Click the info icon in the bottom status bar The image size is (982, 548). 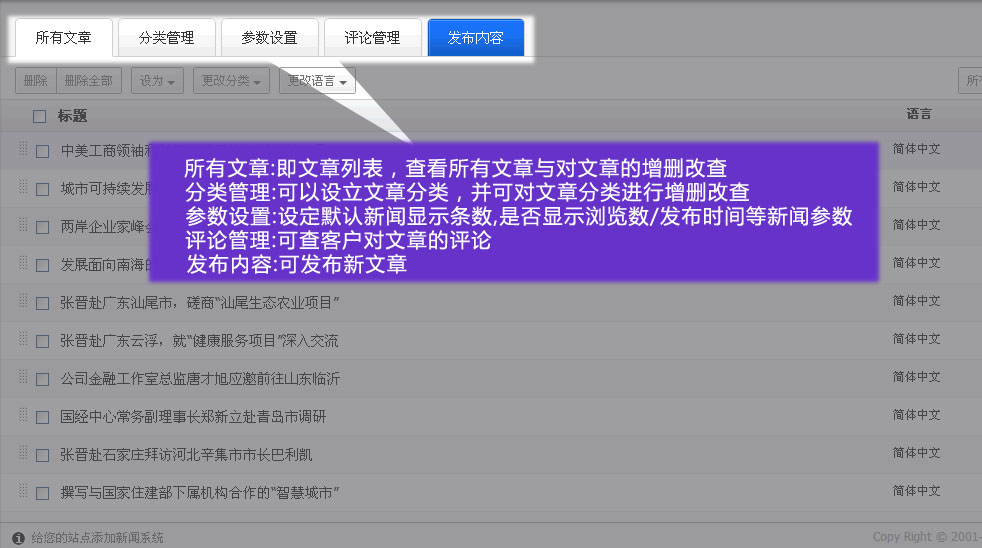pyautogui.click(x=18, y=537)
